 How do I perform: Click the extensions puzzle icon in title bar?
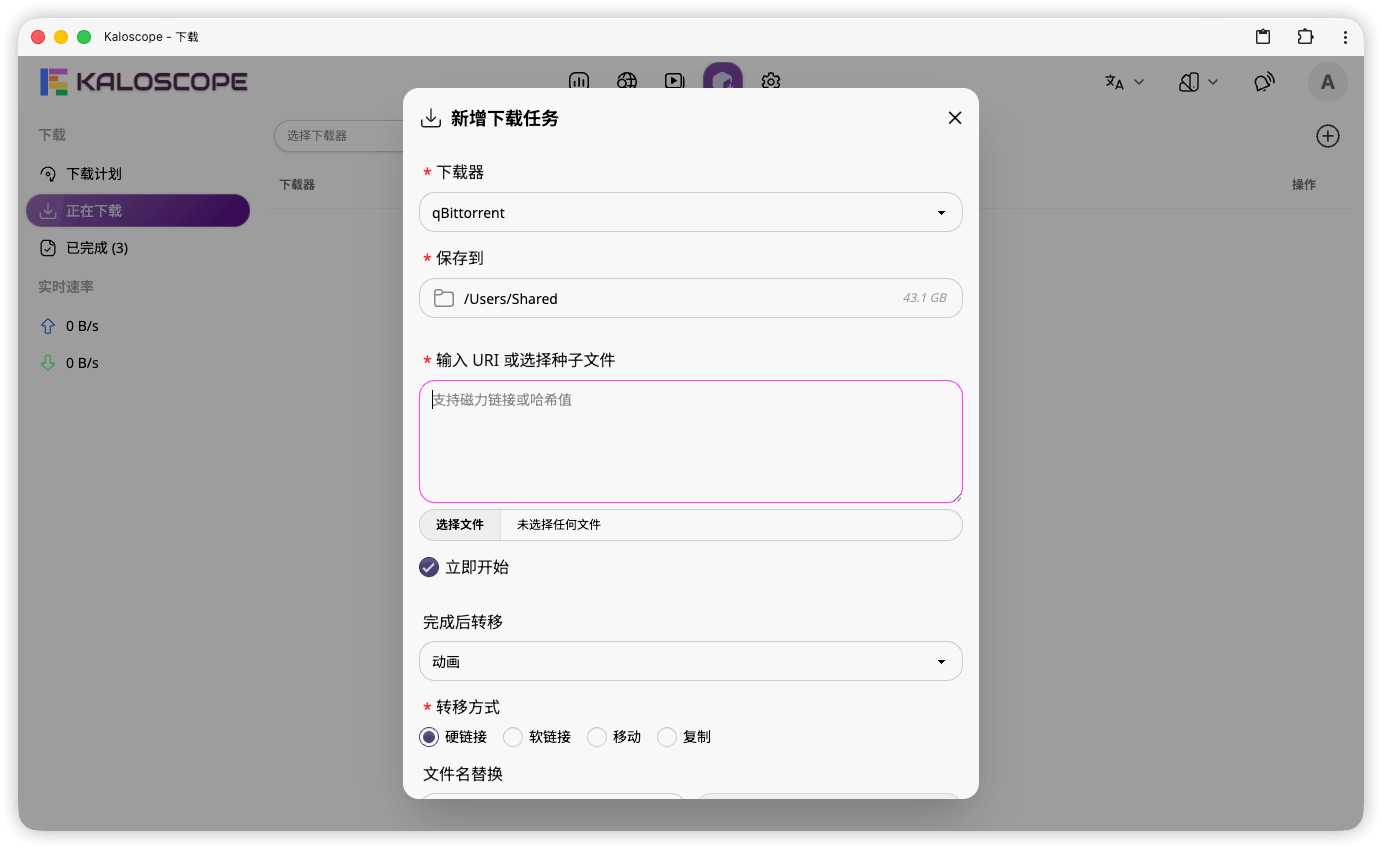point(1305,37)
